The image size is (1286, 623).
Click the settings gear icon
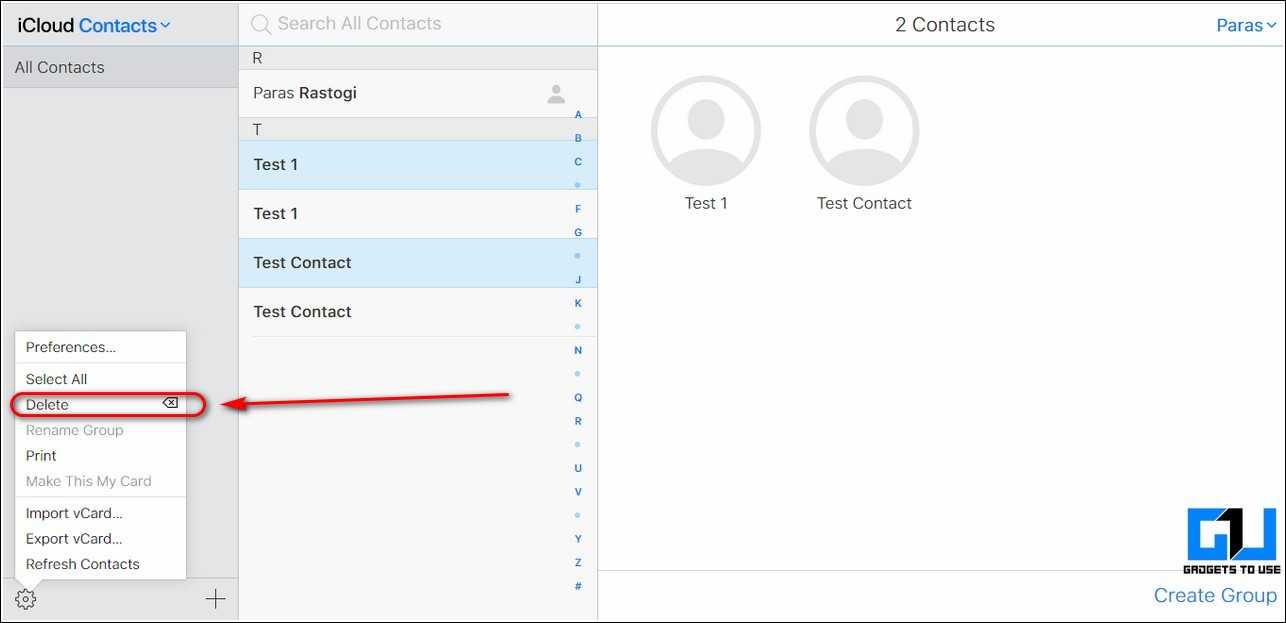[26, 599]
